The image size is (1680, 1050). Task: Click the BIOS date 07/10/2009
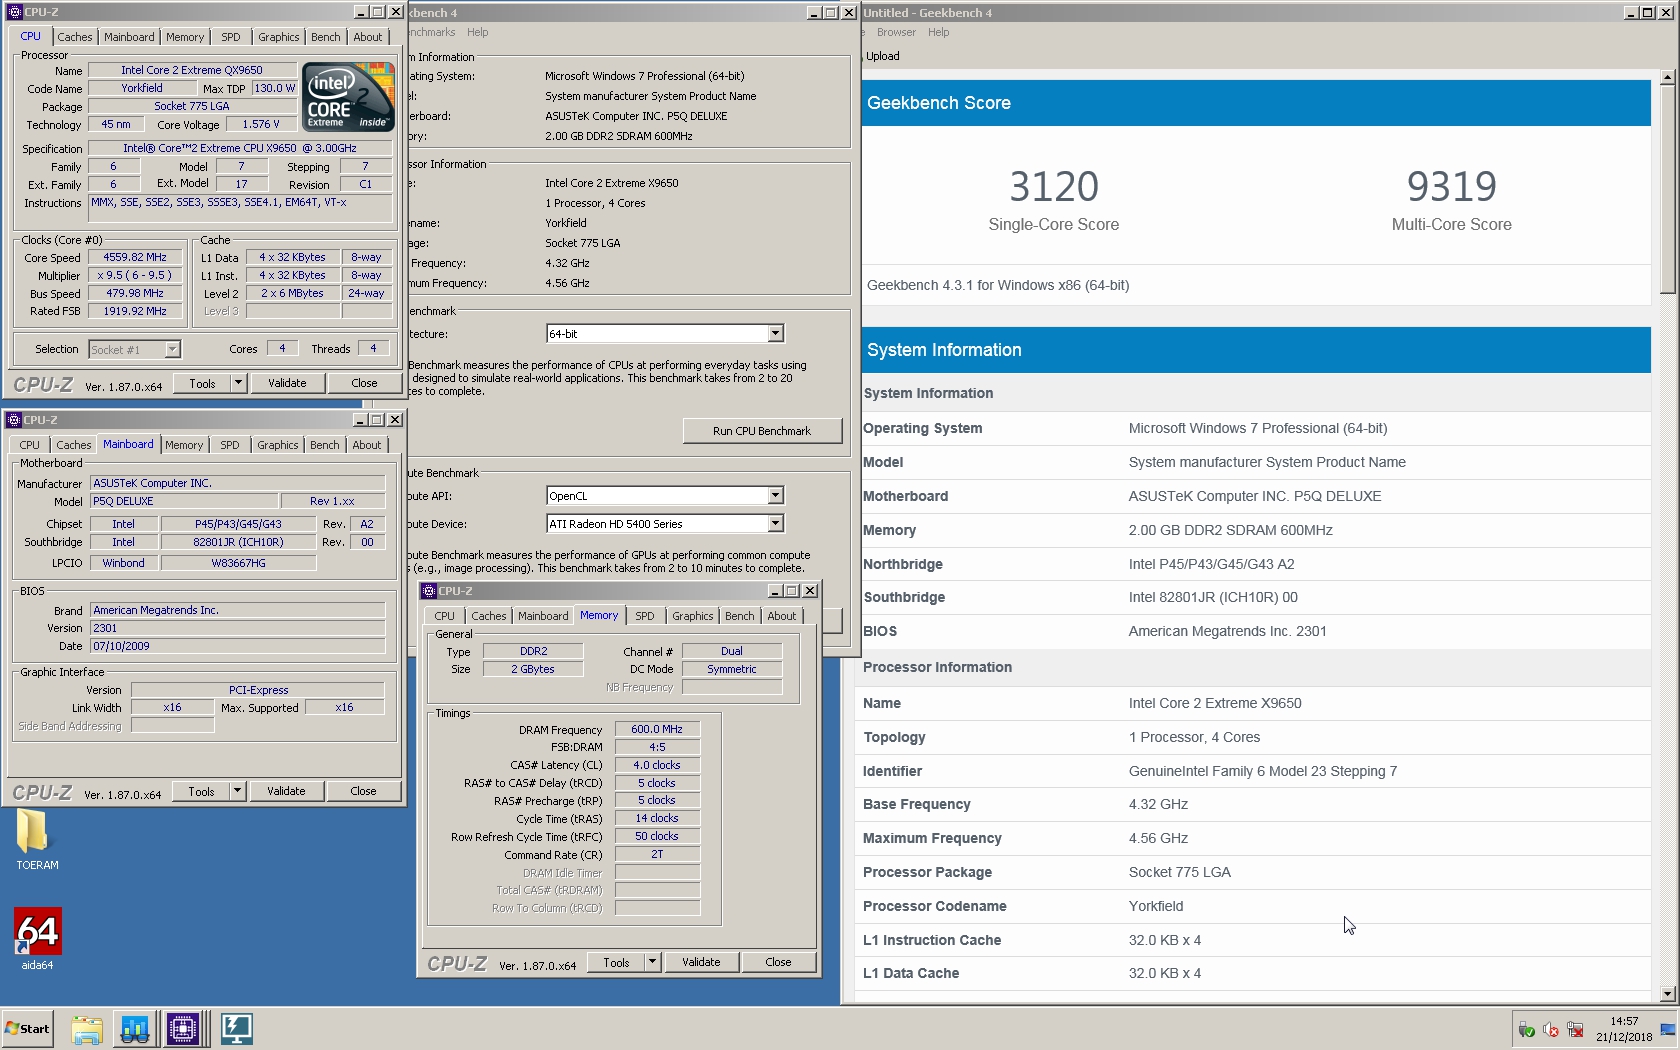click(x=238, y=646)
